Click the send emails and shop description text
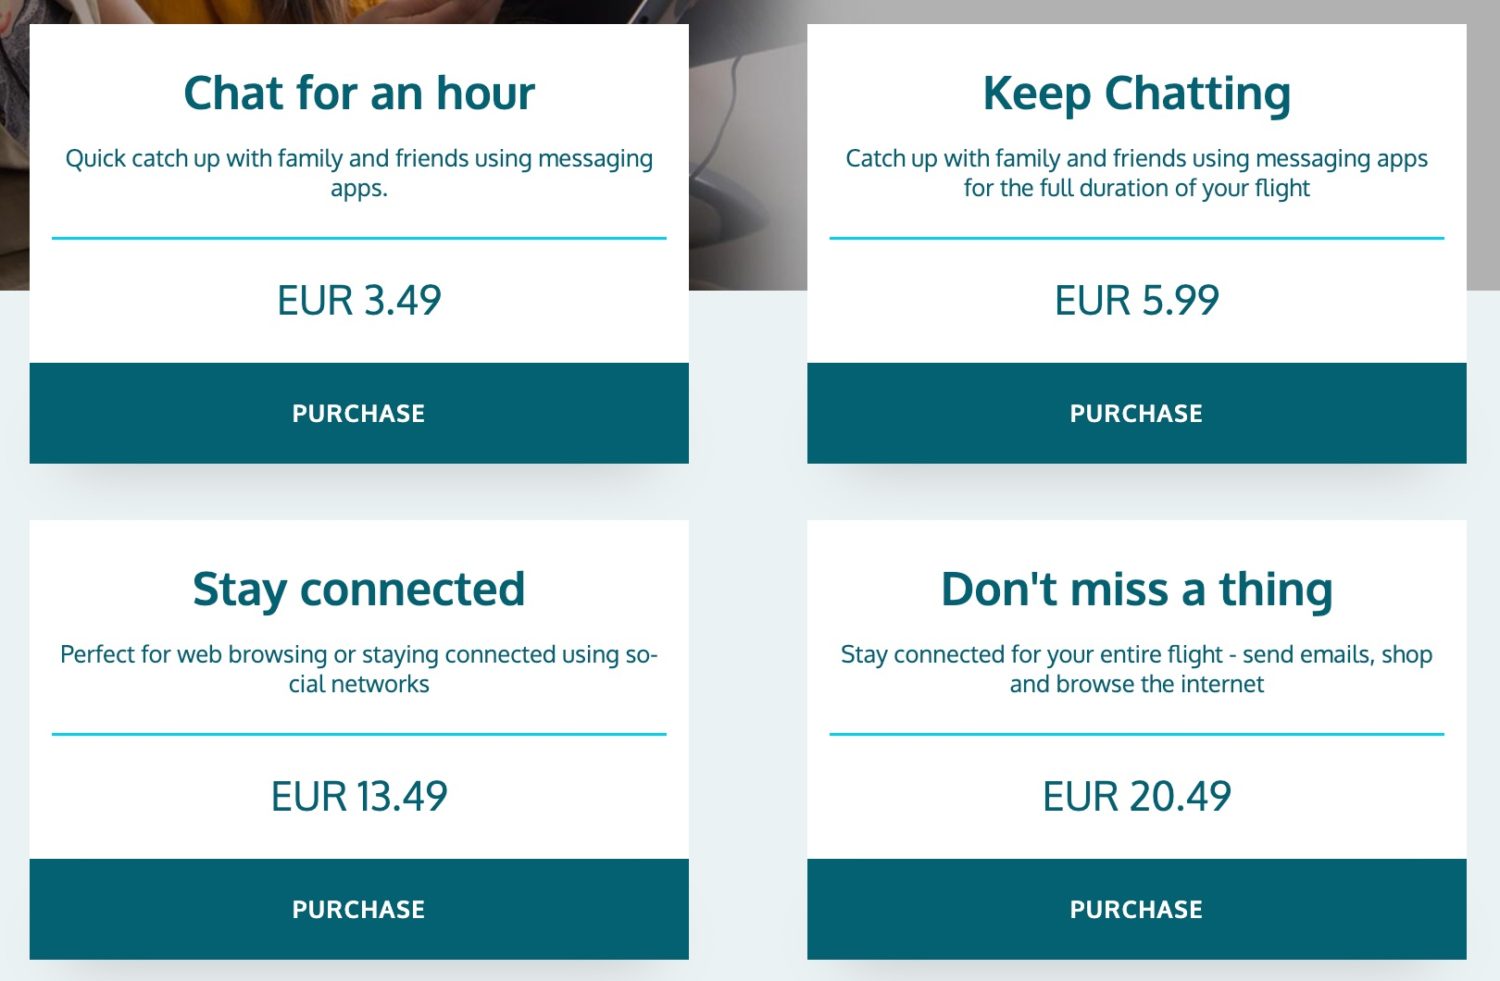 (x=1136, y=668)
